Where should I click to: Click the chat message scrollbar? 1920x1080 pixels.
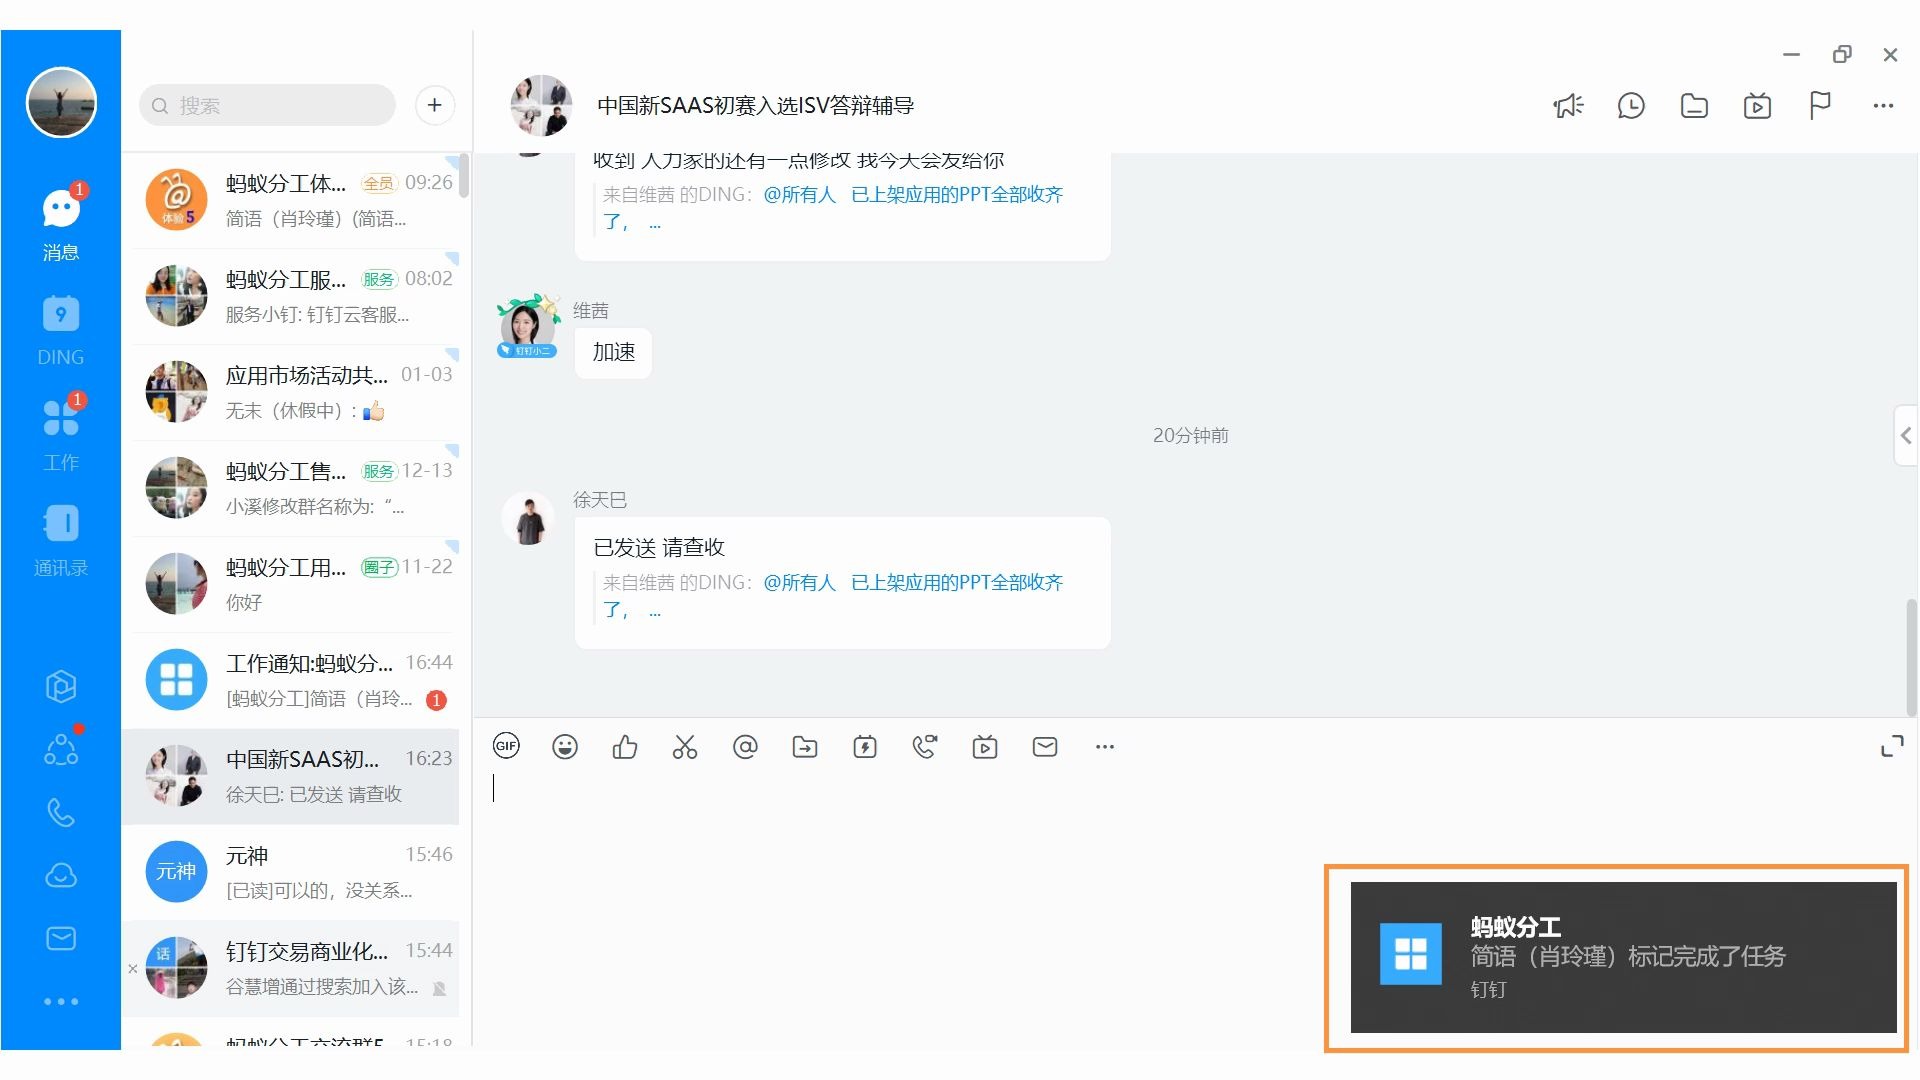(x=1912, y=657)
